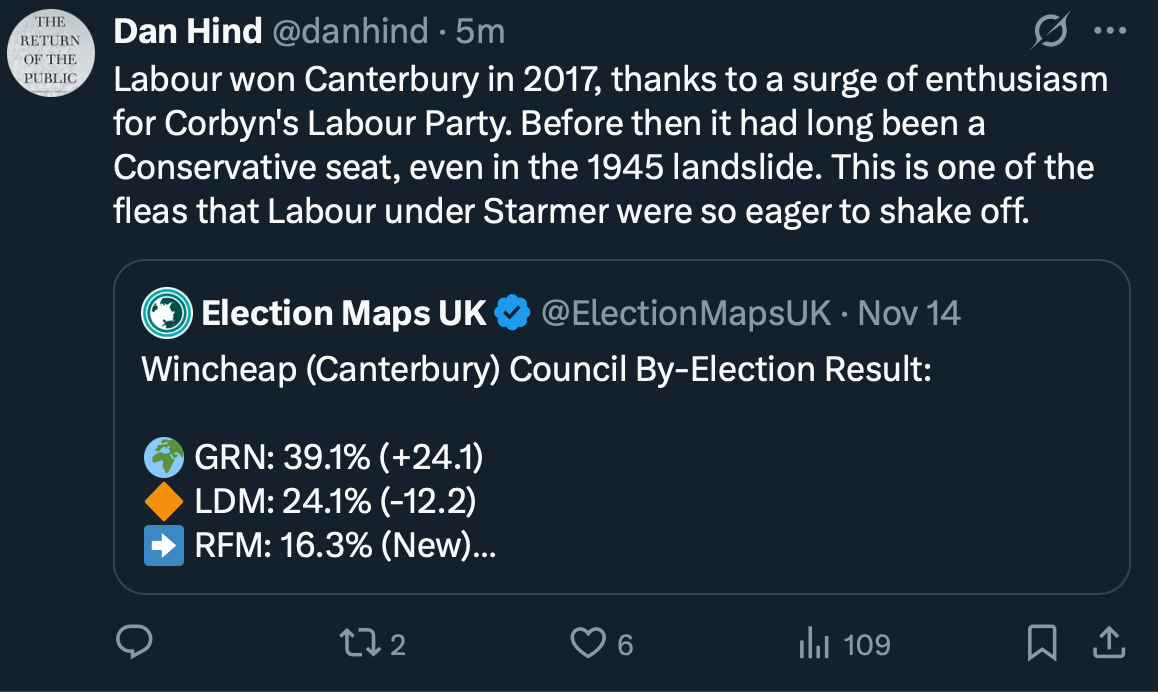Bookmark this tweet
This screenshot has height=692, width=1158.
[1042, 643]
